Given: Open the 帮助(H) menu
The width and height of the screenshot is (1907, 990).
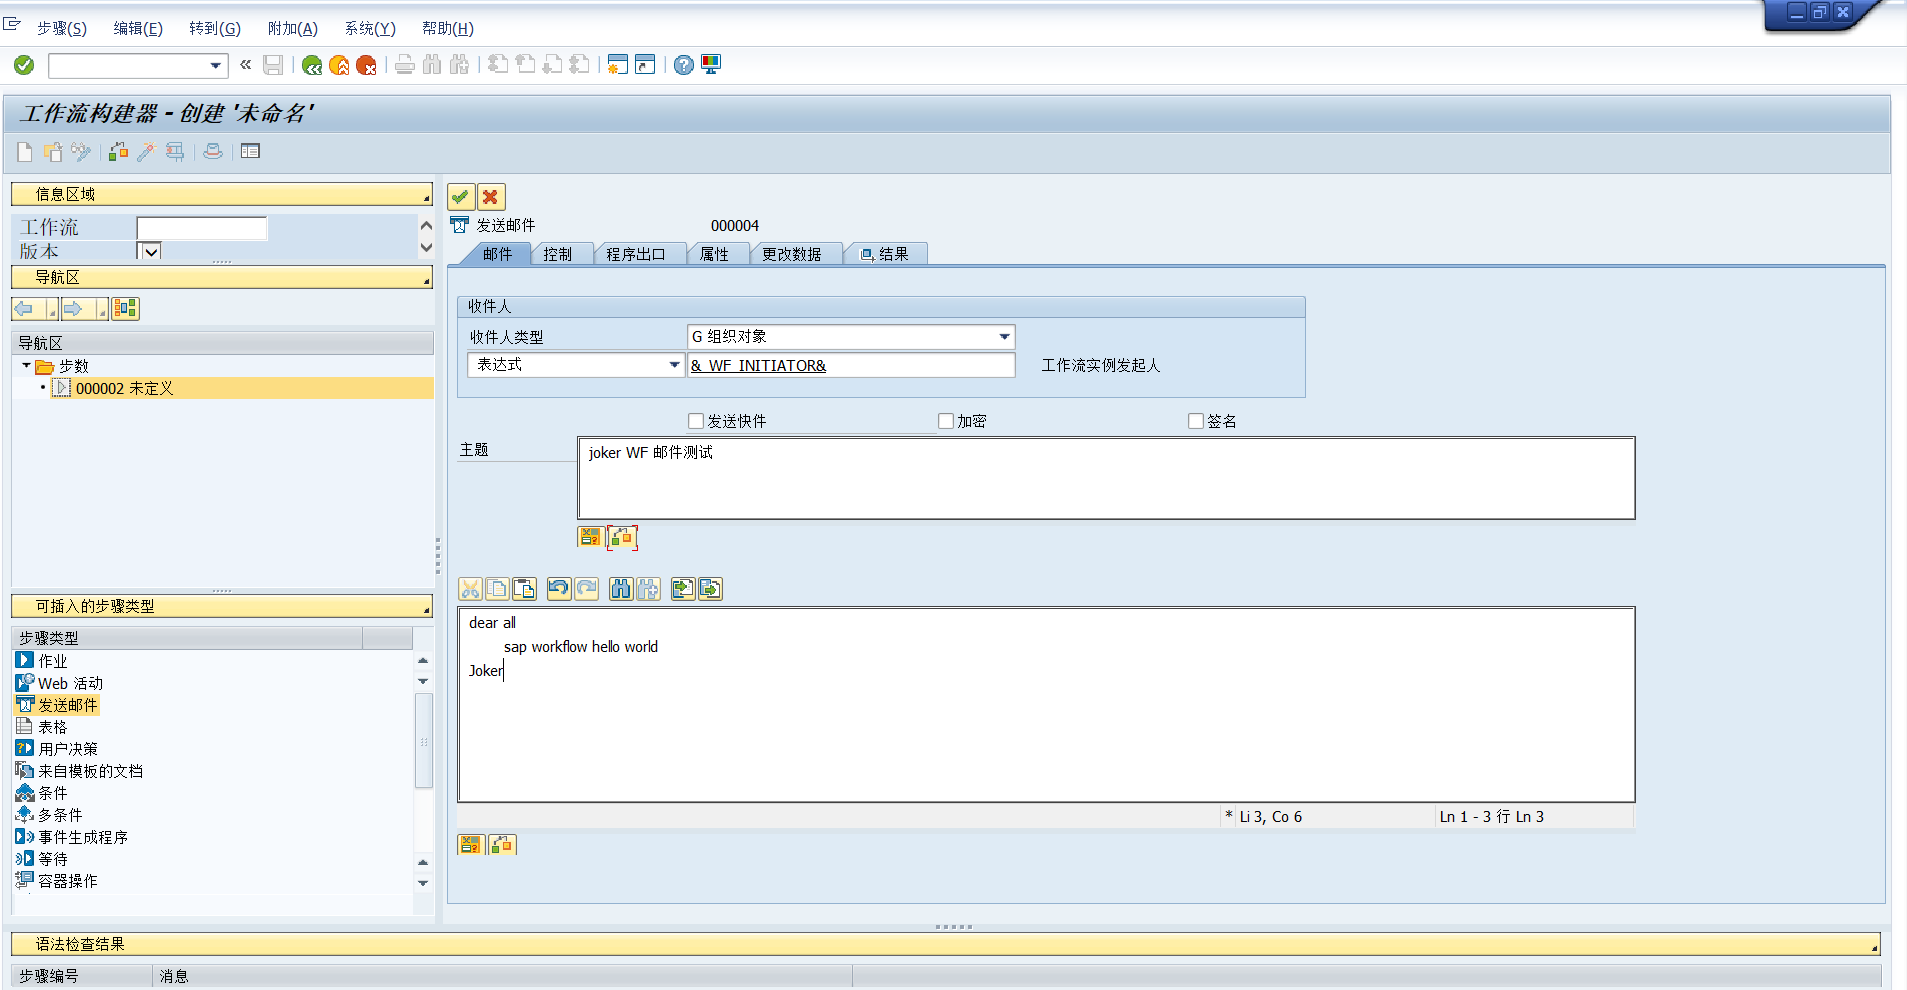Looking at the screenshot, I should coord(448,28).
